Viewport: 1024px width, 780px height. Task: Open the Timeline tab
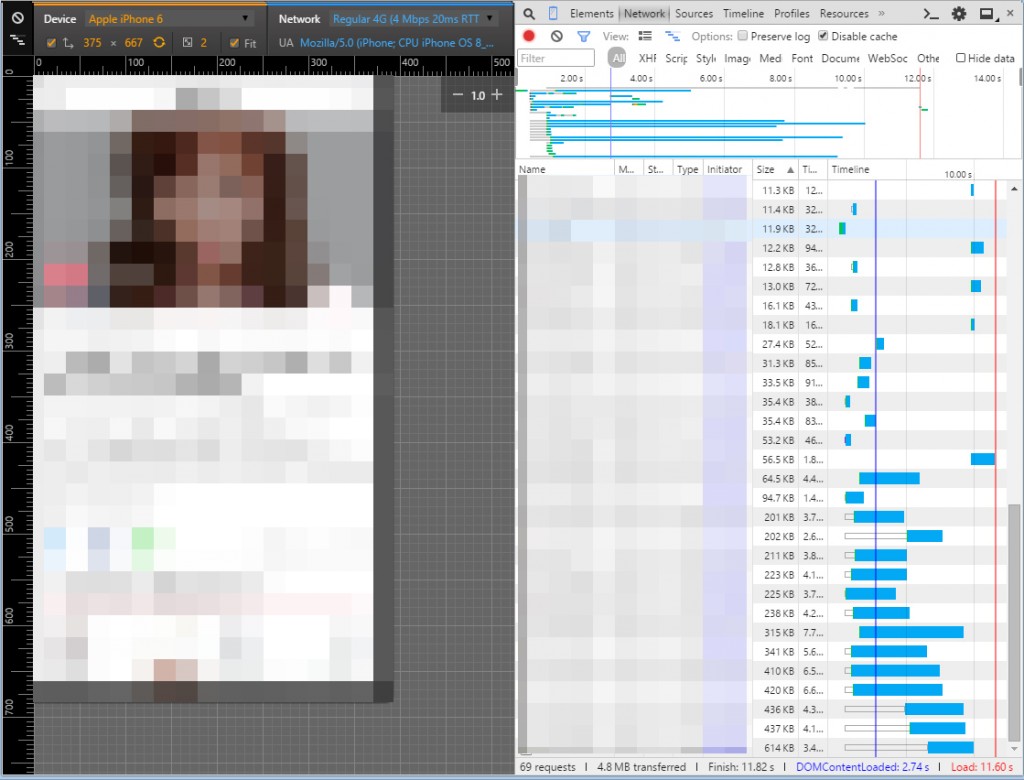point(743,14)
